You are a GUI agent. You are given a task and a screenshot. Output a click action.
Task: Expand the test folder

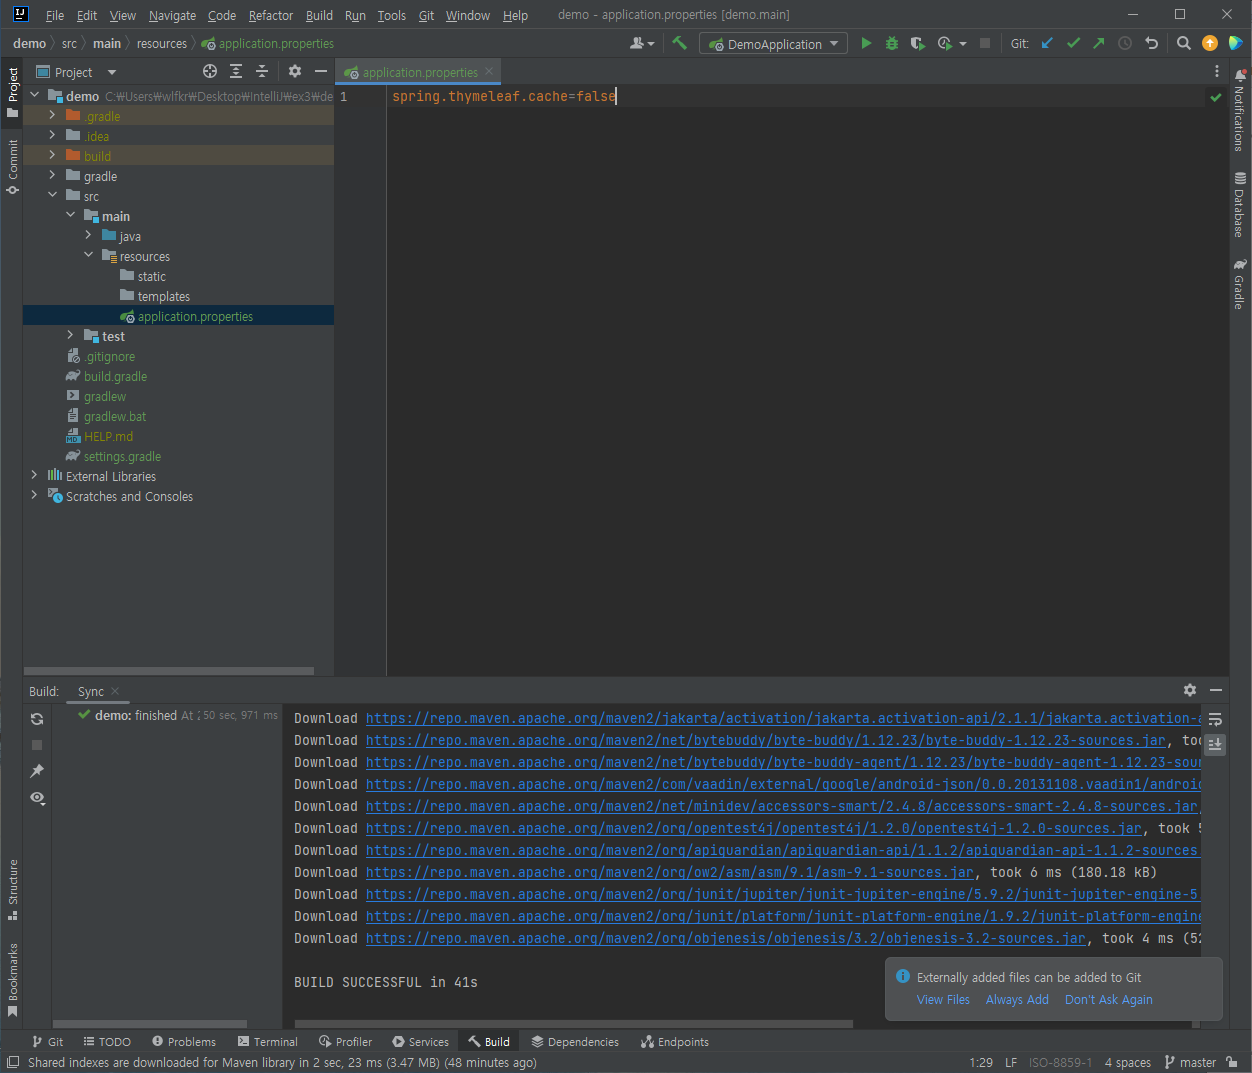(x=70, y=335)
